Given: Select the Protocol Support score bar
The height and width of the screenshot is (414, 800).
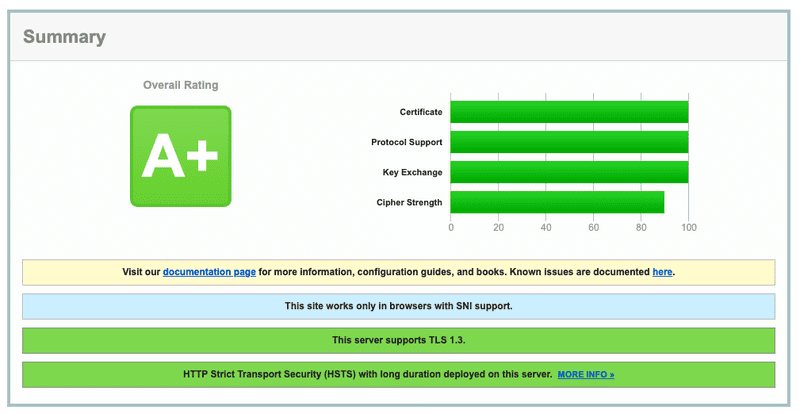Looking at the screenshot, I should click(569, 142).
